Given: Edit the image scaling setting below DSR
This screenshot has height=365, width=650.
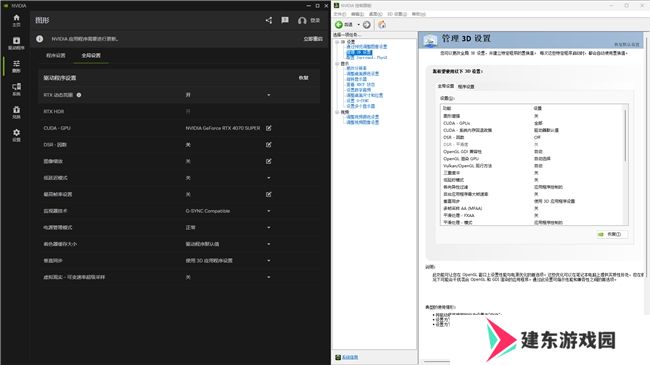Looking at the screenshot, I should pos(269,161).
